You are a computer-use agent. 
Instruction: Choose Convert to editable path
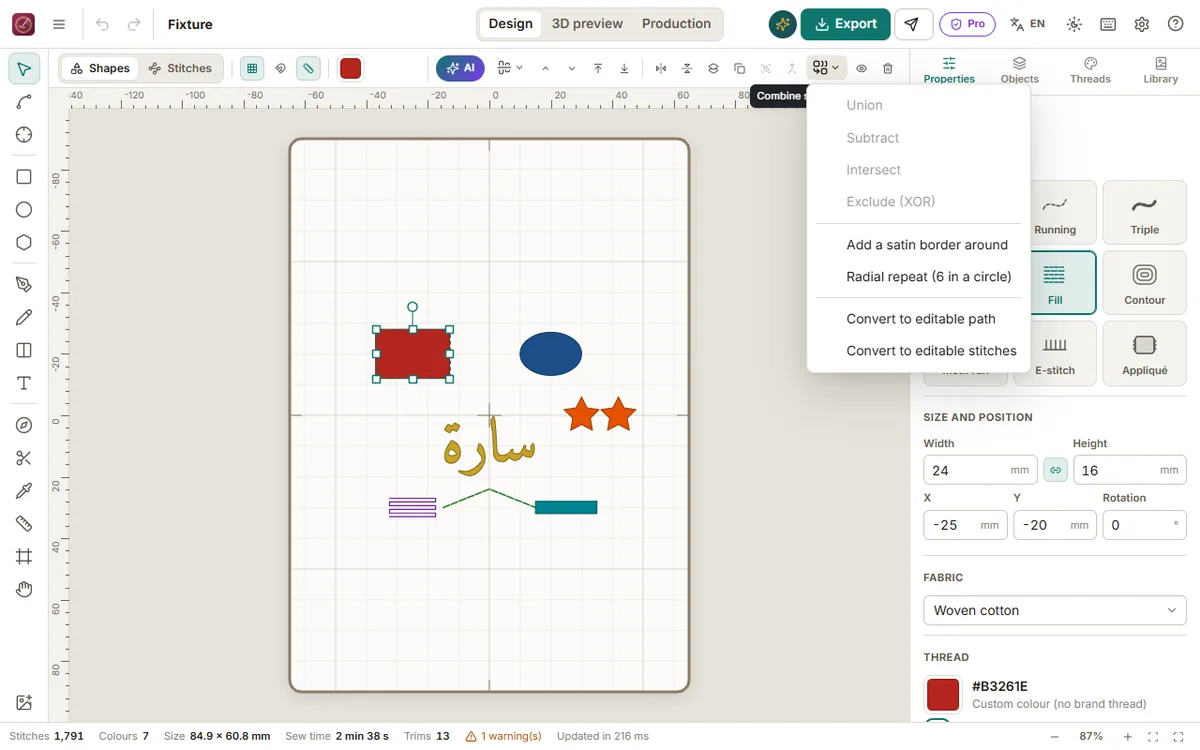click(x=921, y=319)
